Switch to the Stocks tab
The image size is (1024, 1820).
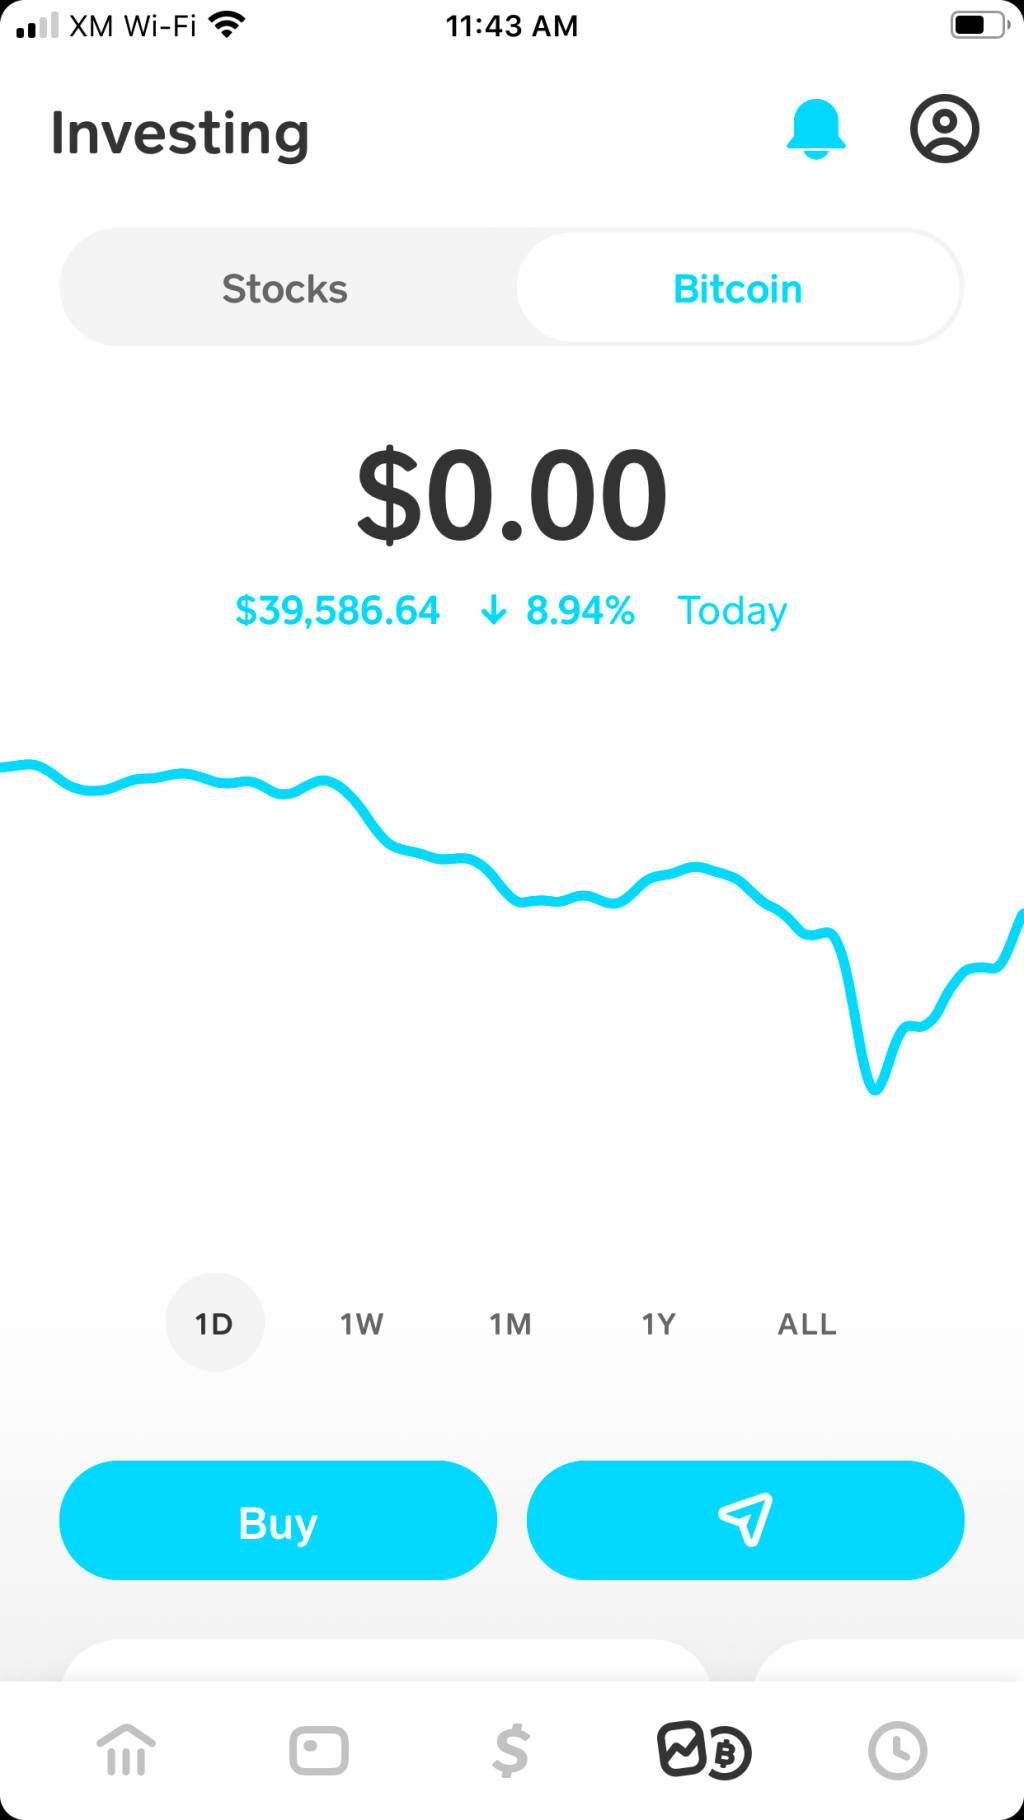coord(284,288)
